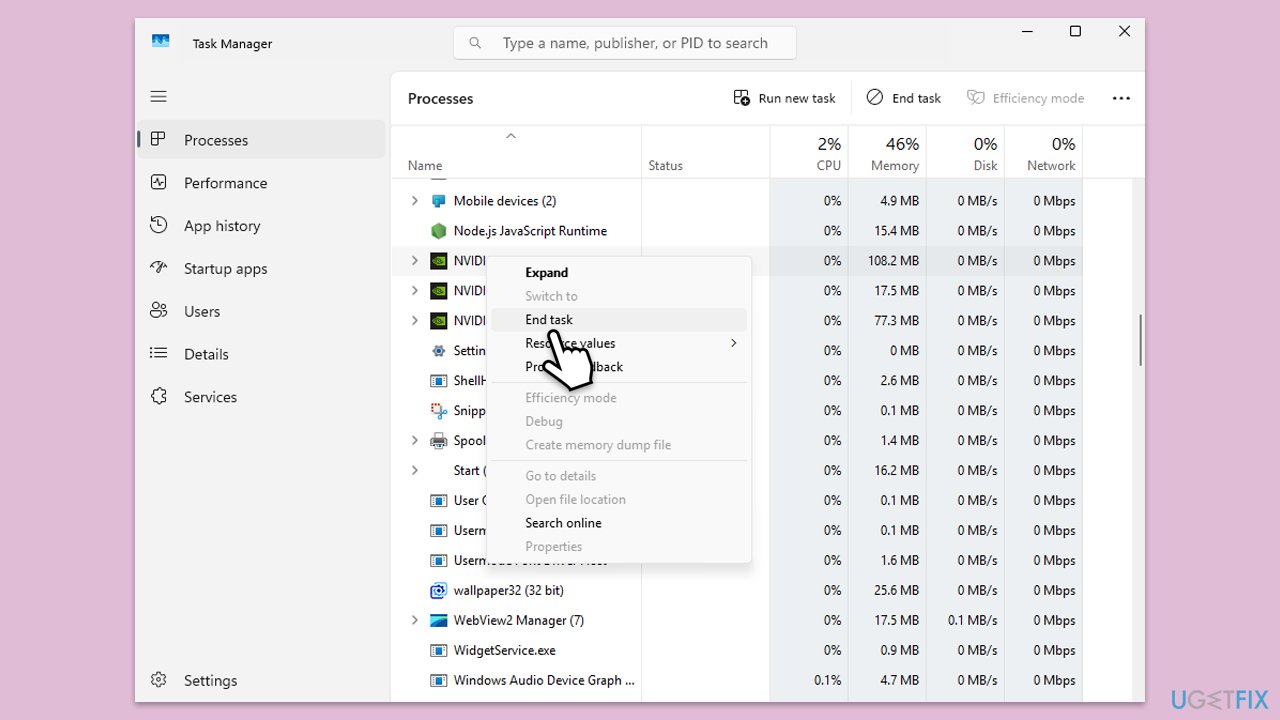Choose Expand in the context menu
This screenshot has height=720, width=1280.
click(619, 272)
